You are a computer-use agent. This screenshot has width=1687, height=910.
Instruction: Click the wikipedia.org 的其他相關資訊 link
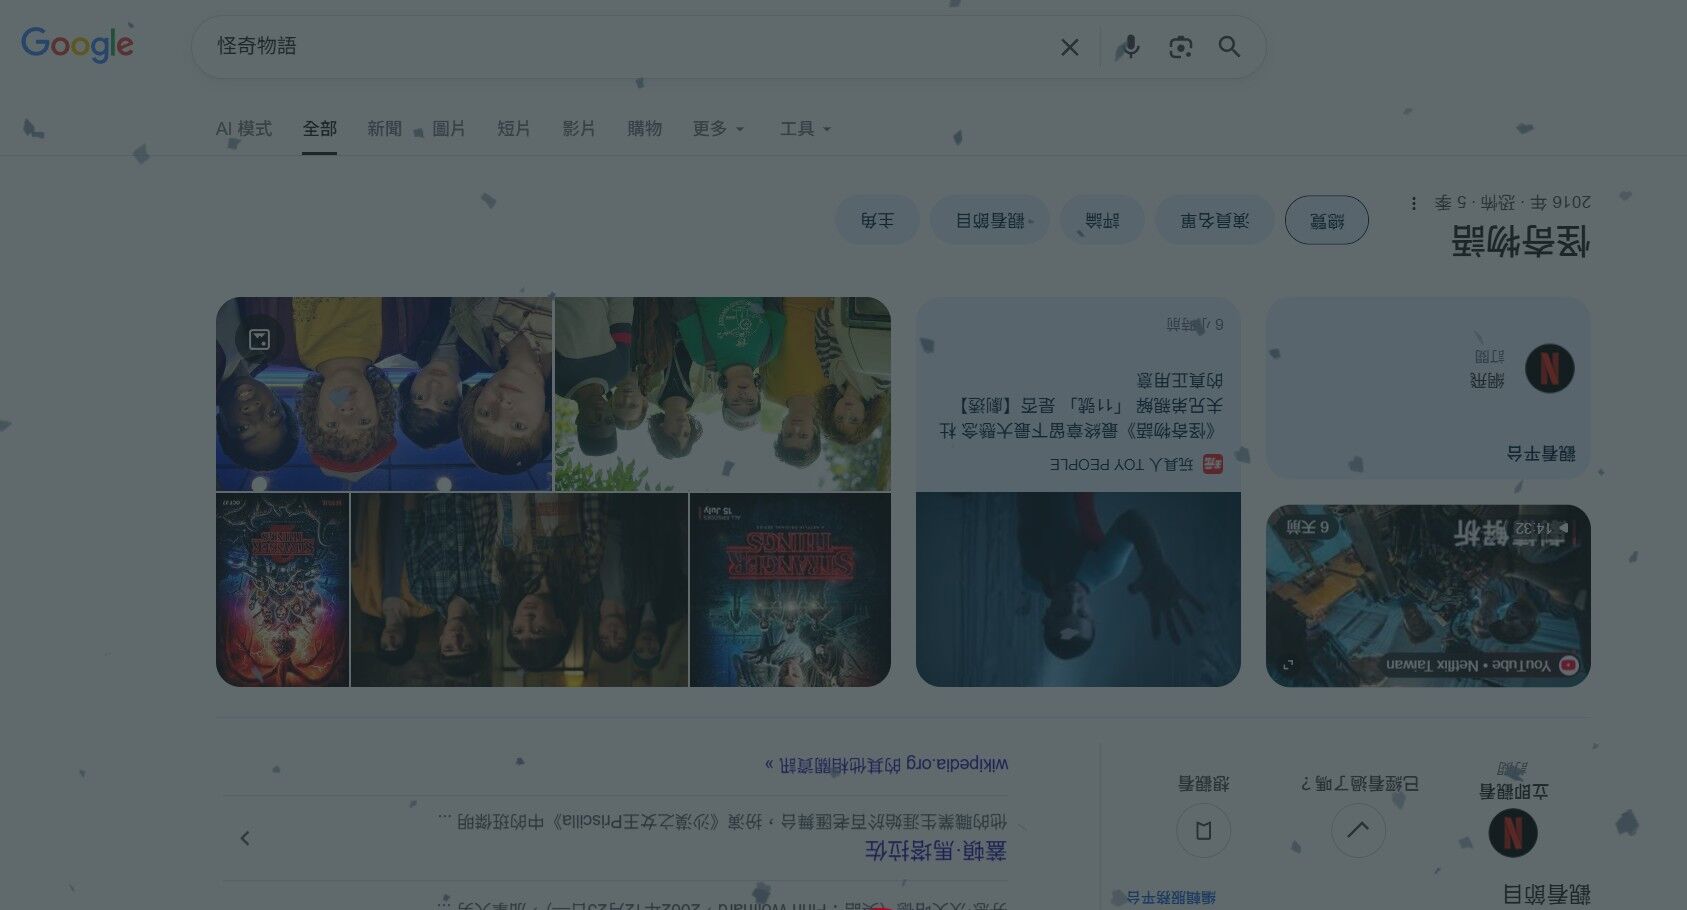pos(882,763)
